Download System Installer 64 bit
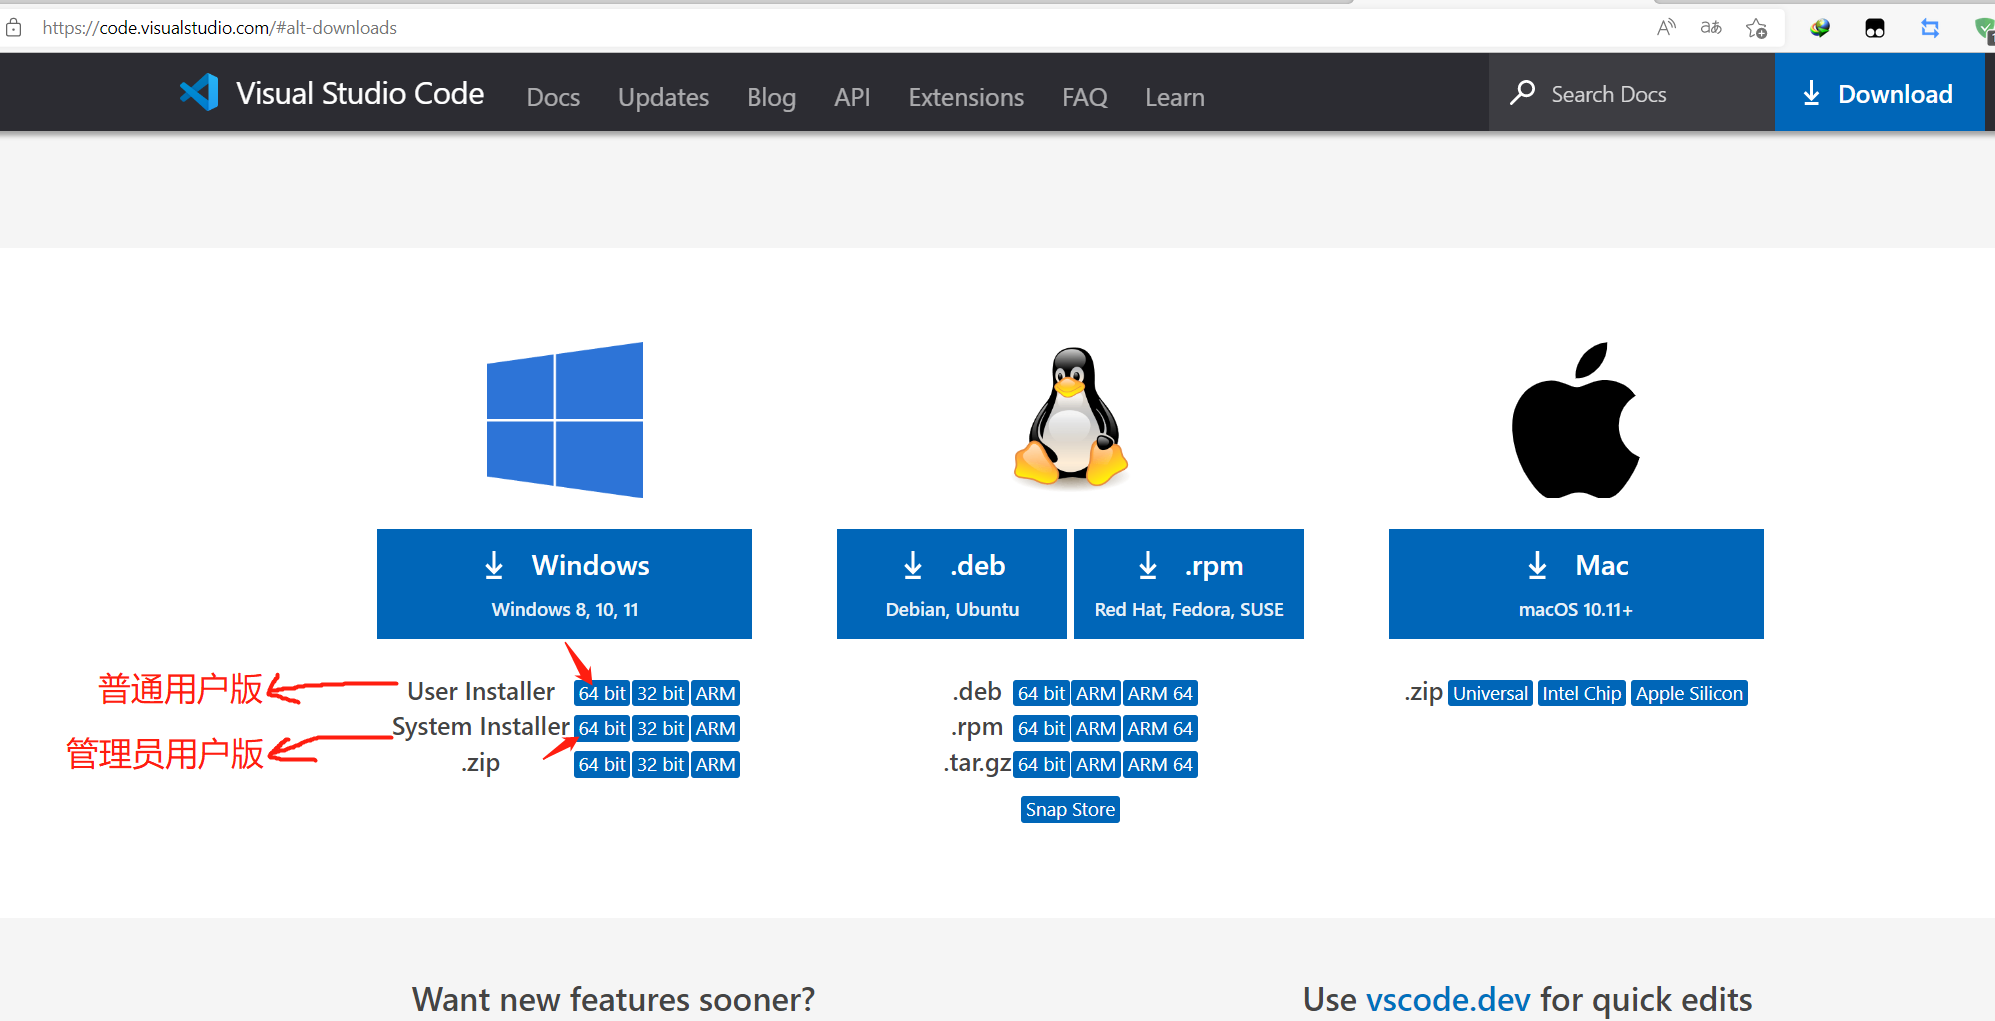 (x=602, y=728)
